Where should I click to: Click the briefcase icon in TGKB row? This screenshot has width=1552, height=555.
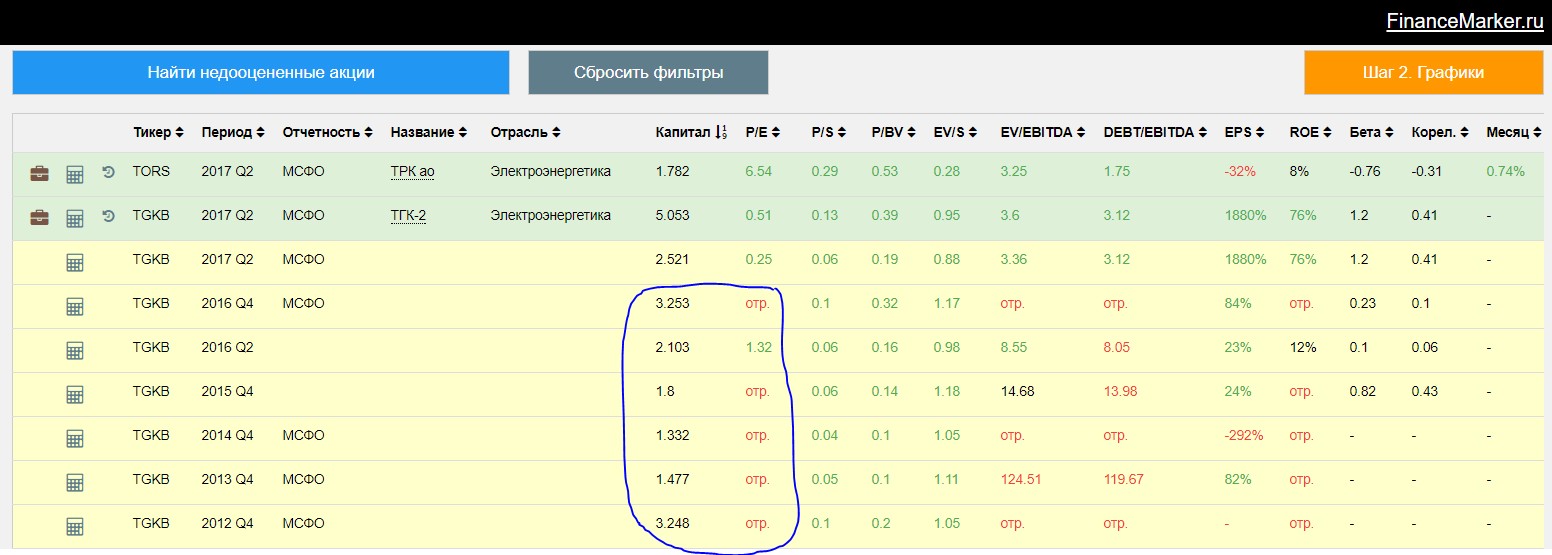(x=39, y=217)
